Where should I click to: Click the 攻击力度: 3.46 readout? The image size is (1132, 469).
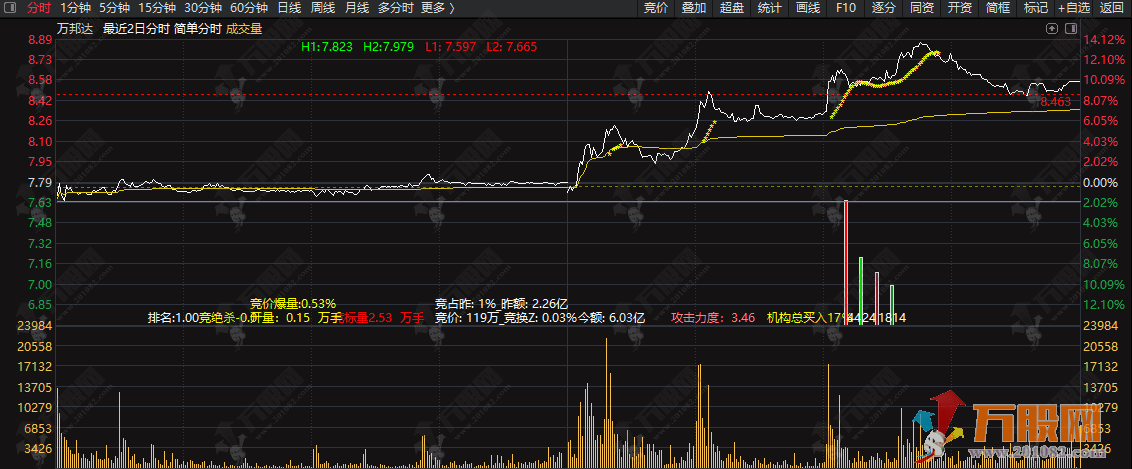[x=713, y=317]
